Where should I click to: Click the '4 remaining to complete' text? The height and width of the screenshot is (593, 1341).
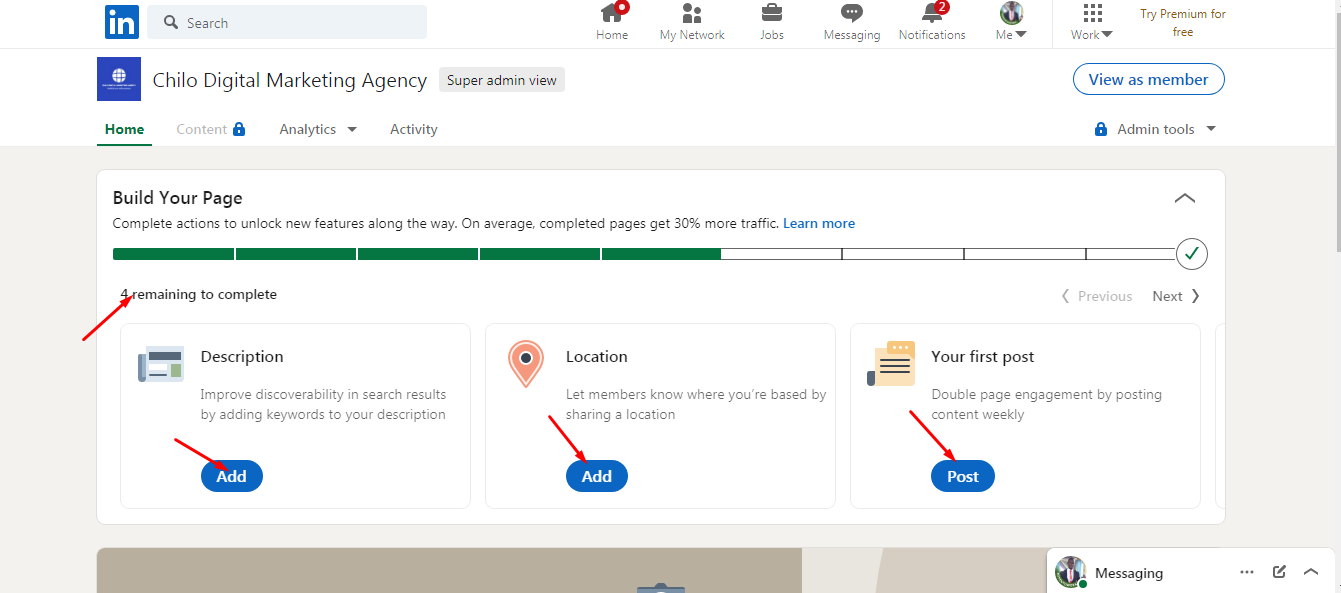click(199, 294)
